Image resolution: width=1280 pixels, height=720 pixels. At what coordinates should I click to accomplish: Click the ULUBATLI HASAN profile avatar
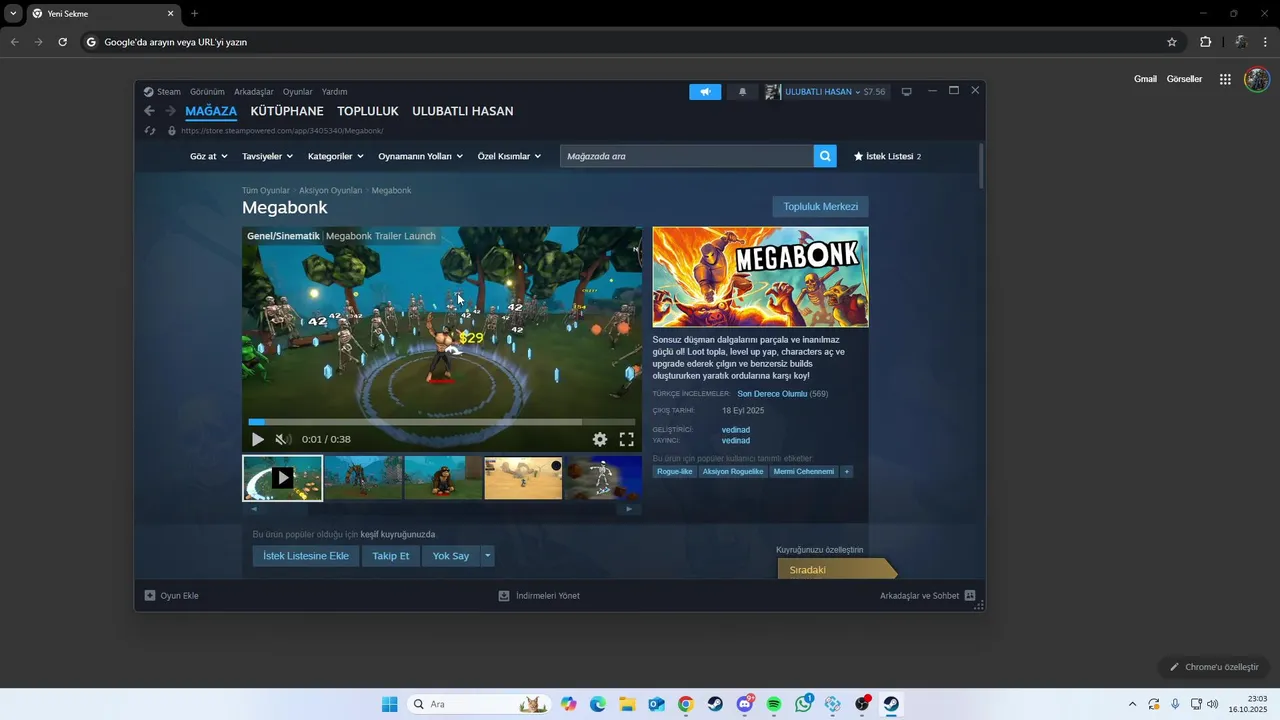773,91
